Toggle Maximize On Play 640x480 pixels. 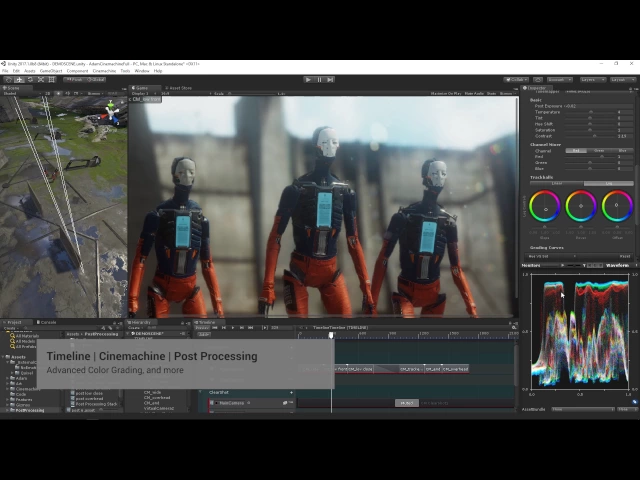coord(446,93)
